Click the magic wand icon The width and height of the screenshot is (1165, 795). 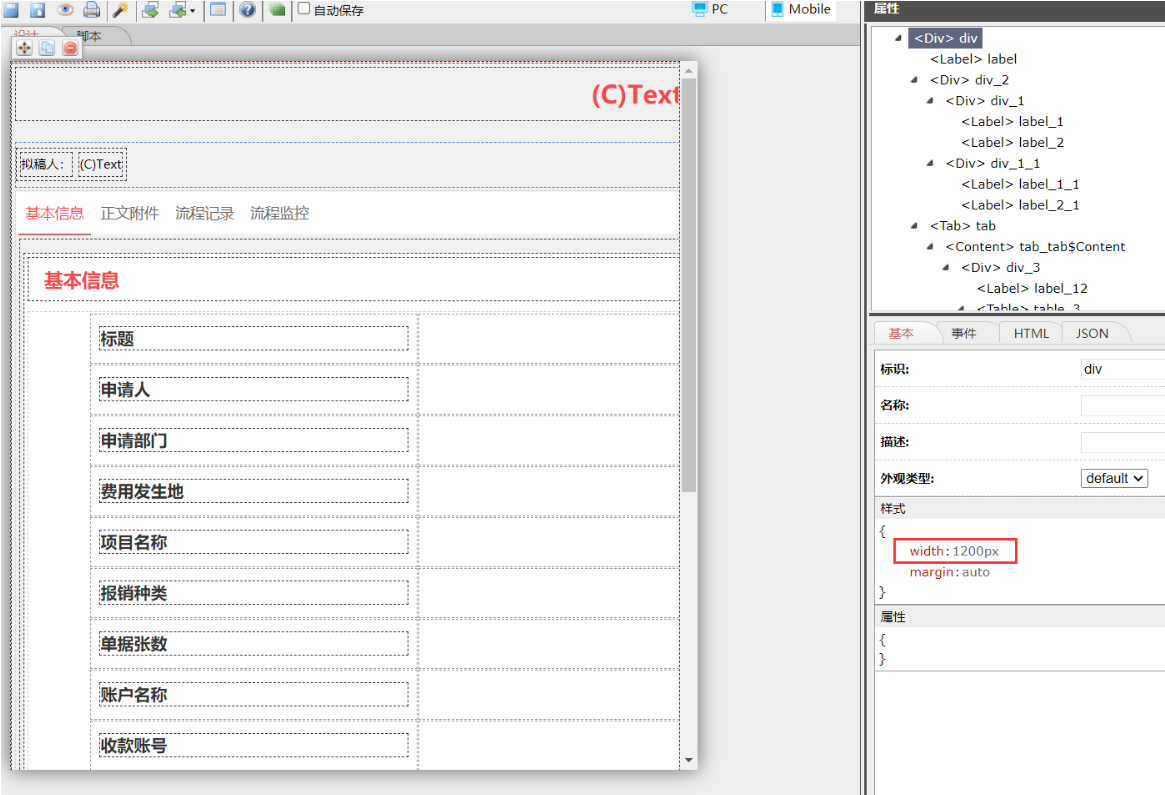(x=120, y=10)
